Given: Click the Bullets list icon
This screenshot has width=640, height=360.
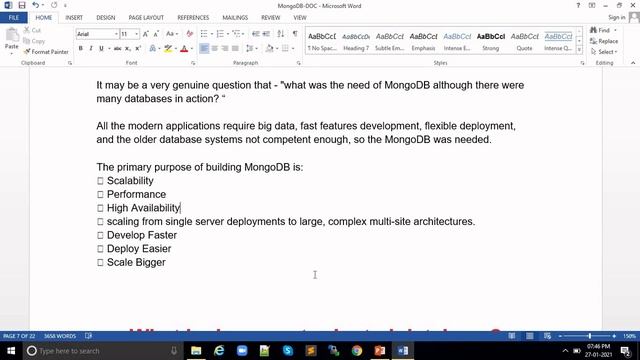Looking at the screenshot, I should (x=204, y=34).
